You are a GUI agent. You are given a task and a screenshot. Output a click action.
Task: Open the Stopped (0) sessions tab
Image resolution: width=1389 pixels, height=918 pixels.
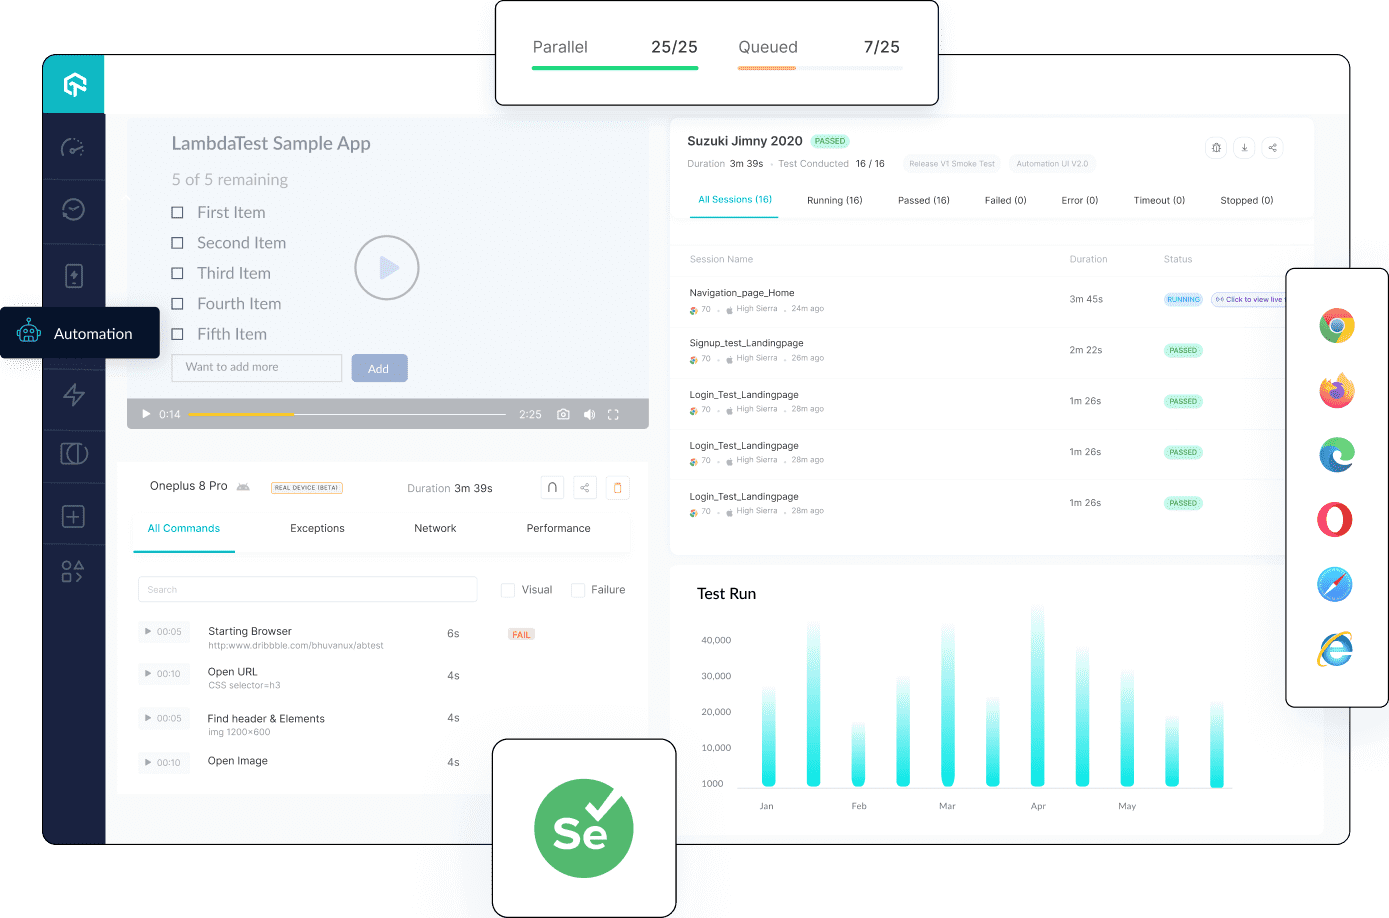point(1246,201)
